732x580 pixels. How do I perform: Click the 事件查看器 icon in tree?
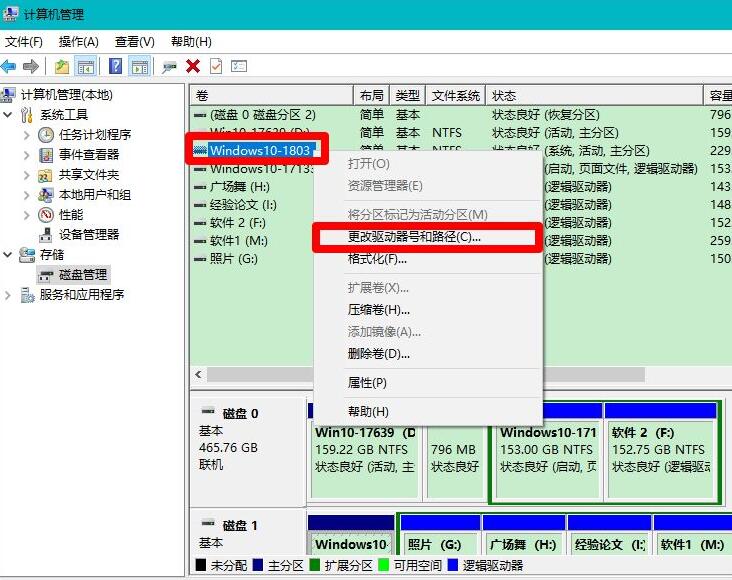pos(46,155)
